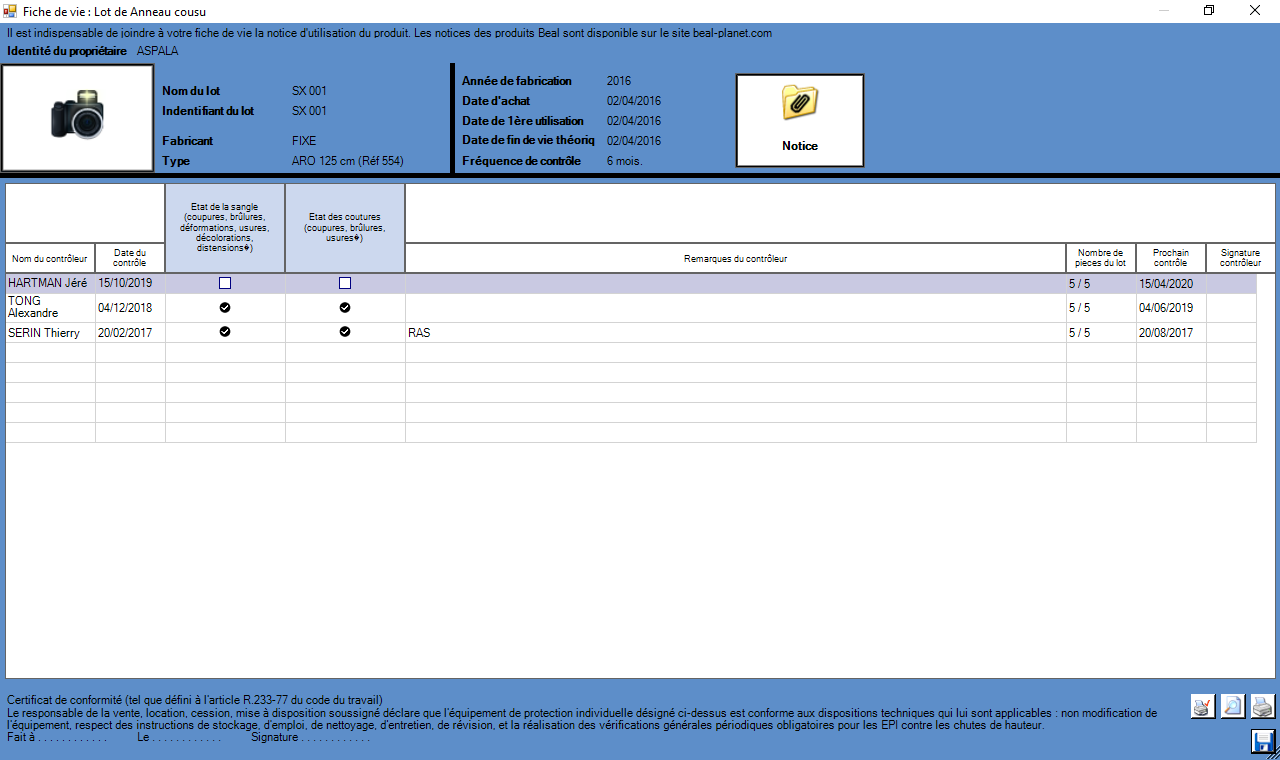Screen dimensions: 1280x760
Task: Restore down the window
Action: point(1209,11)
